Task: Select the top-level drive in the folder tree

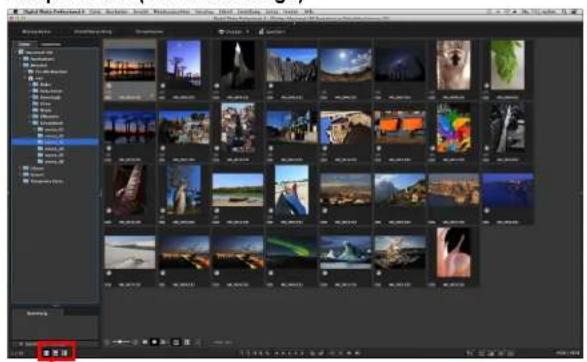Action: coord(36,52)
